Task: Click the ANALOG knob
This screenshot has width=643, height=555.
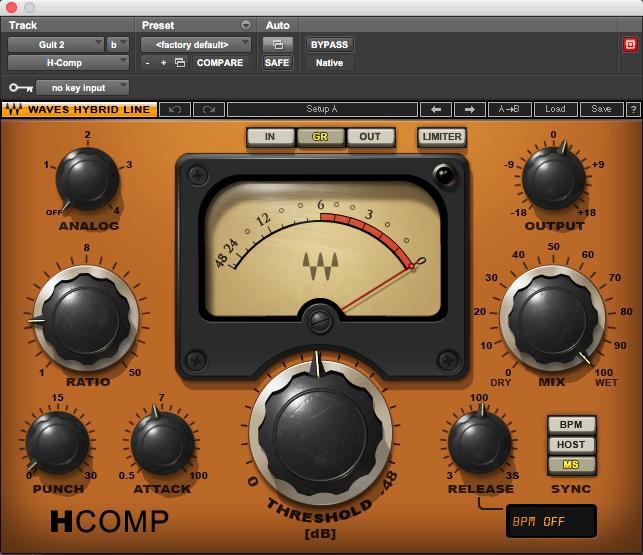Action: pyautogui.click(x=87, y=179)
